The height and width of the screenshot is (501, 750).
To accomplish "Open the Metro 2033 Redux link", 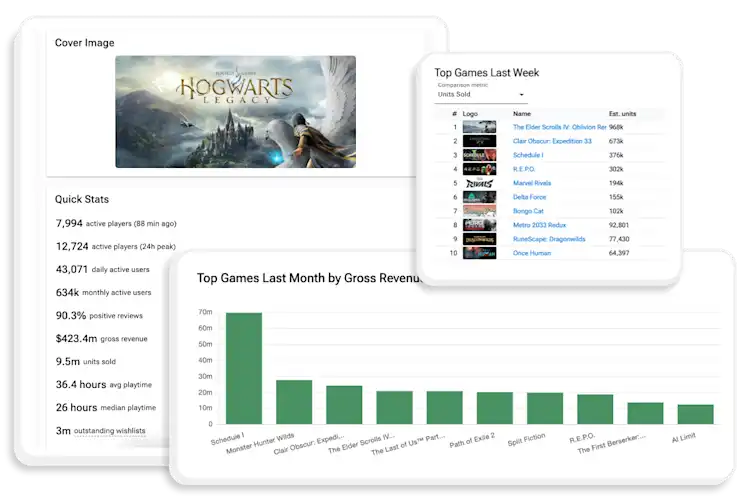I will point(539,225).
